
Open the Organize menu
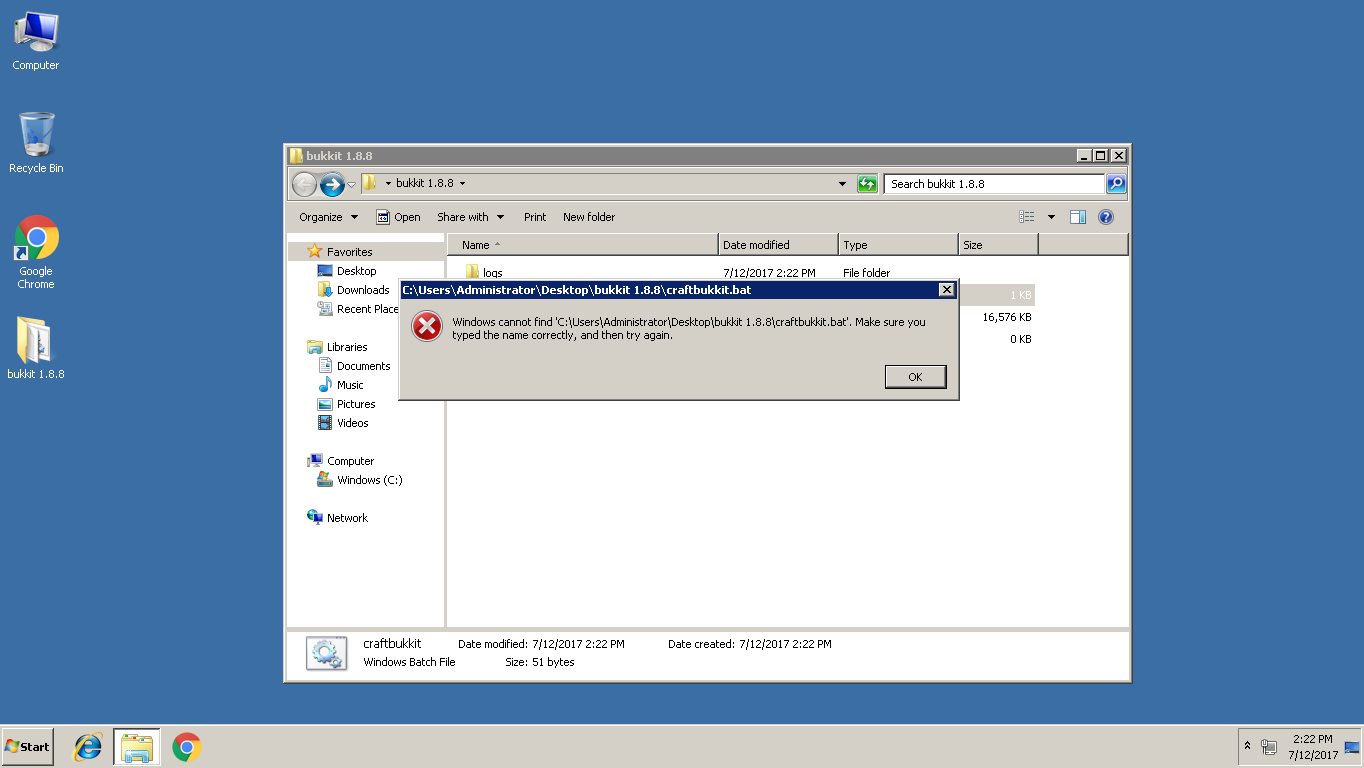328,217
